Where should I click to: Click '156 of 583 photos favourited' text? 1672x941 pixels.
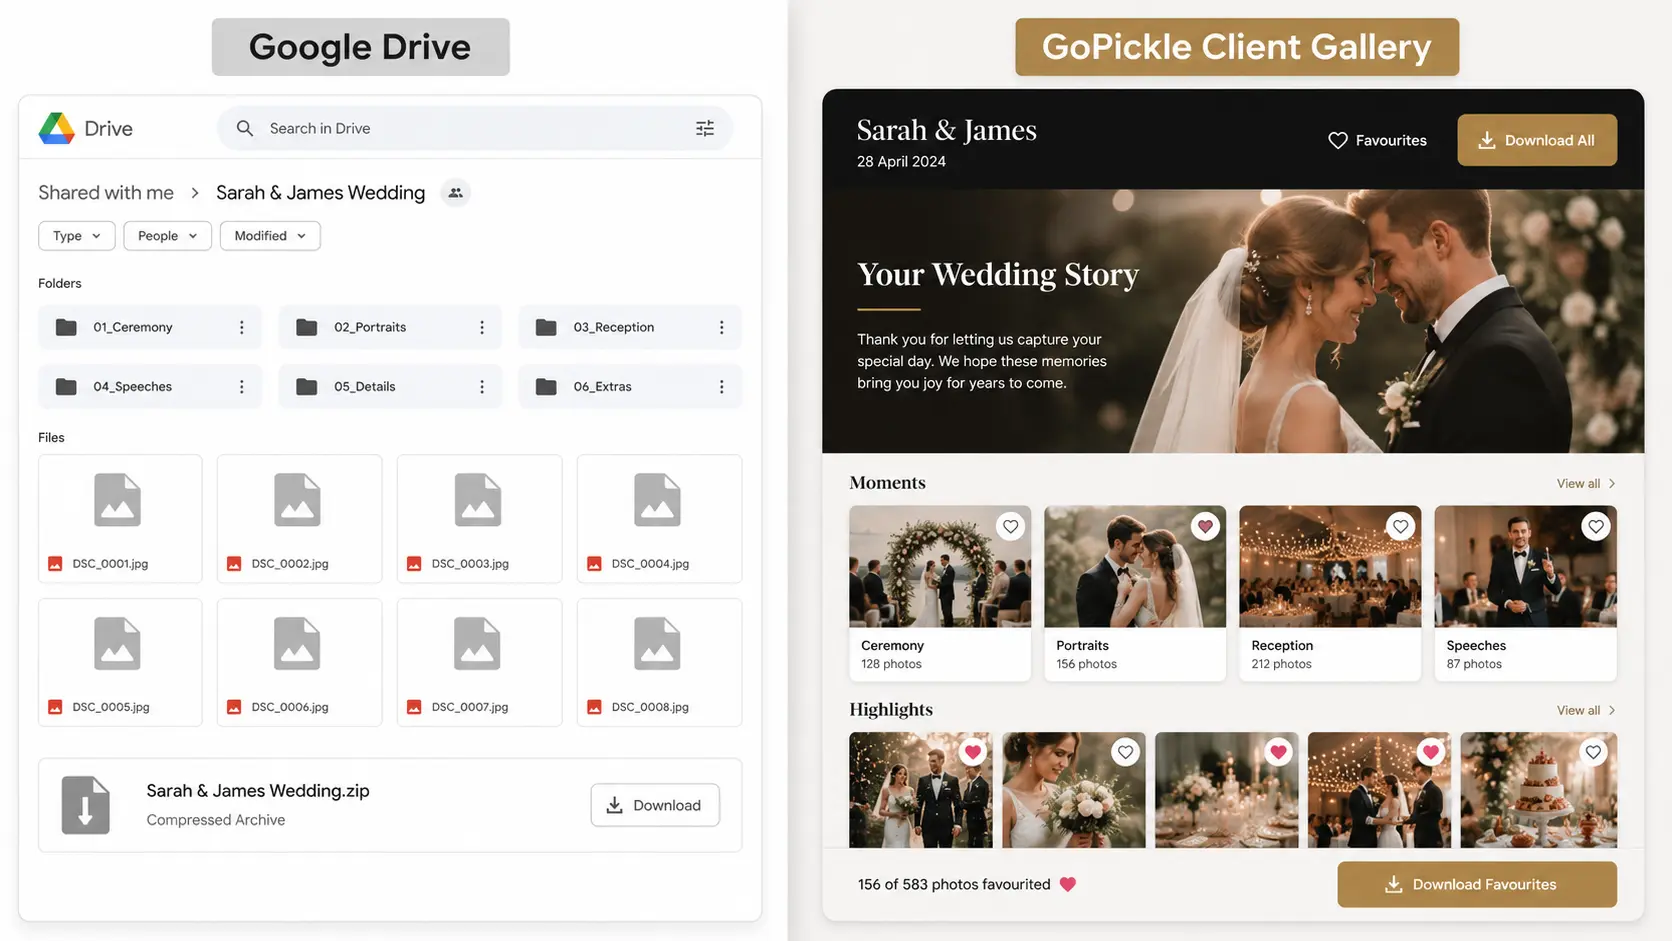[954, 884]
